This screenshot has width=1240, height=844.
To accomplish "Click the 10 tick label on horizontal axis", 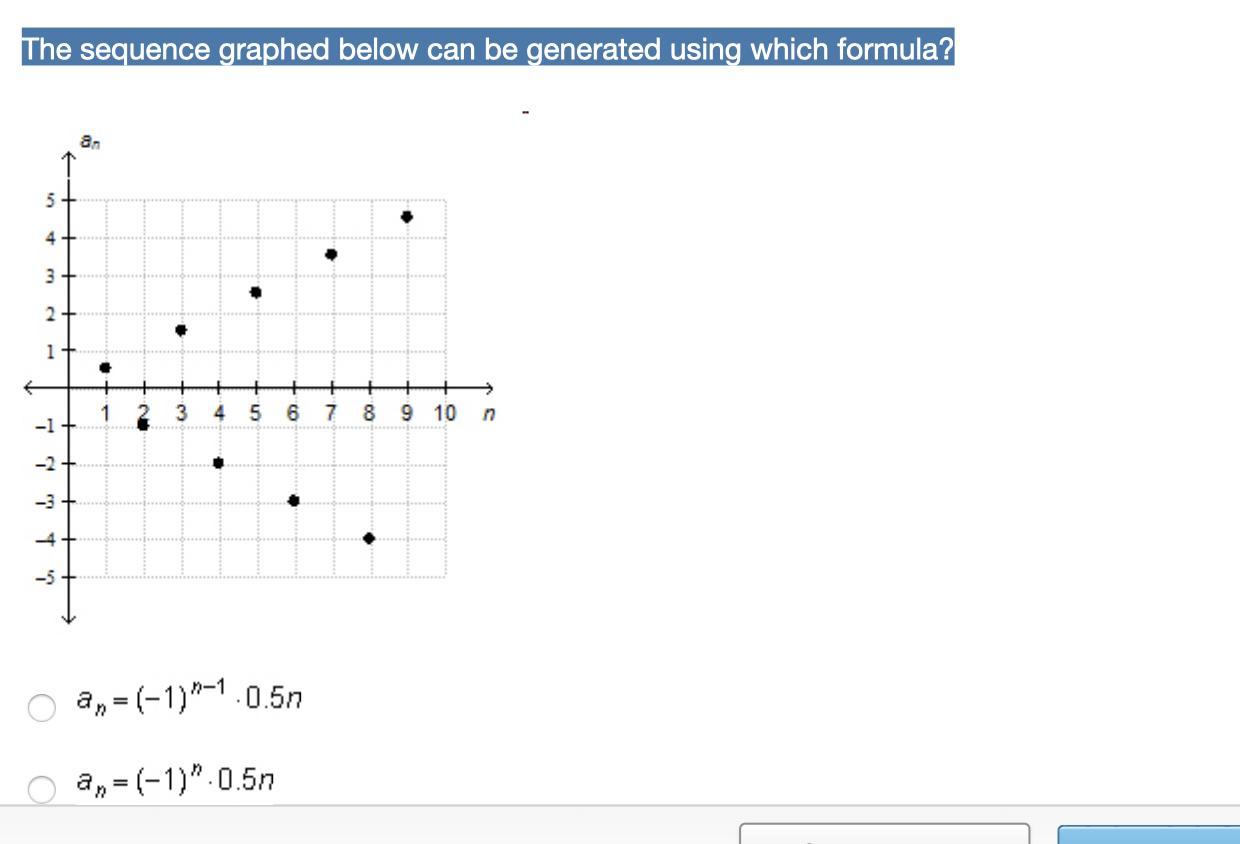I will click(445, 413).
